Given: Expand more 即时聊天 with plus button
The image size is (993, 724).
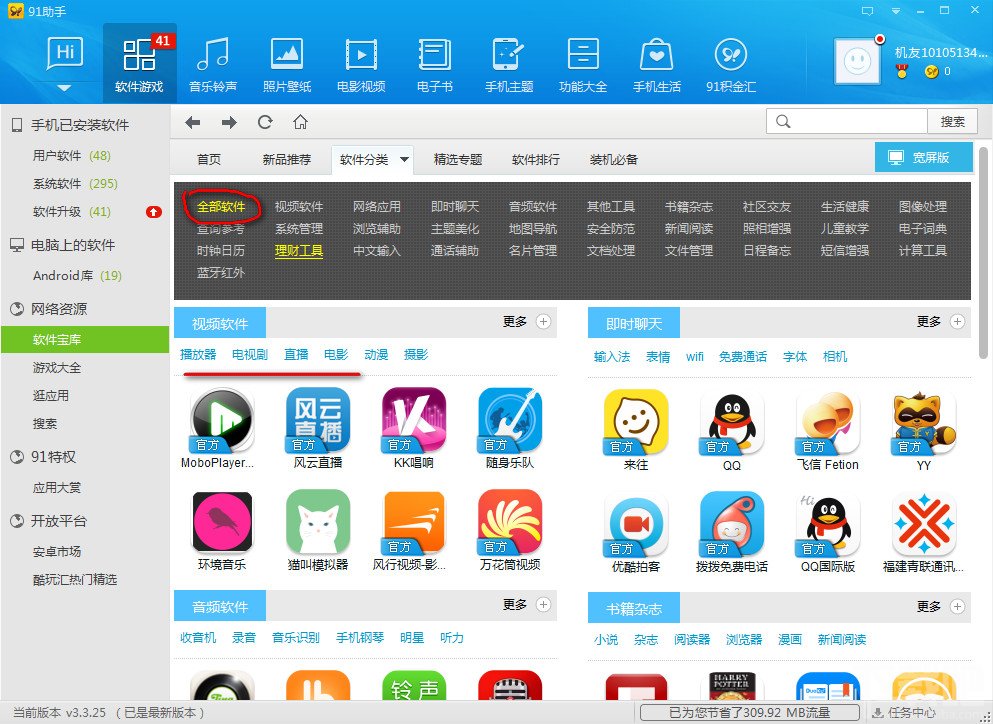Looking at the screenshot, I should 957,321.
